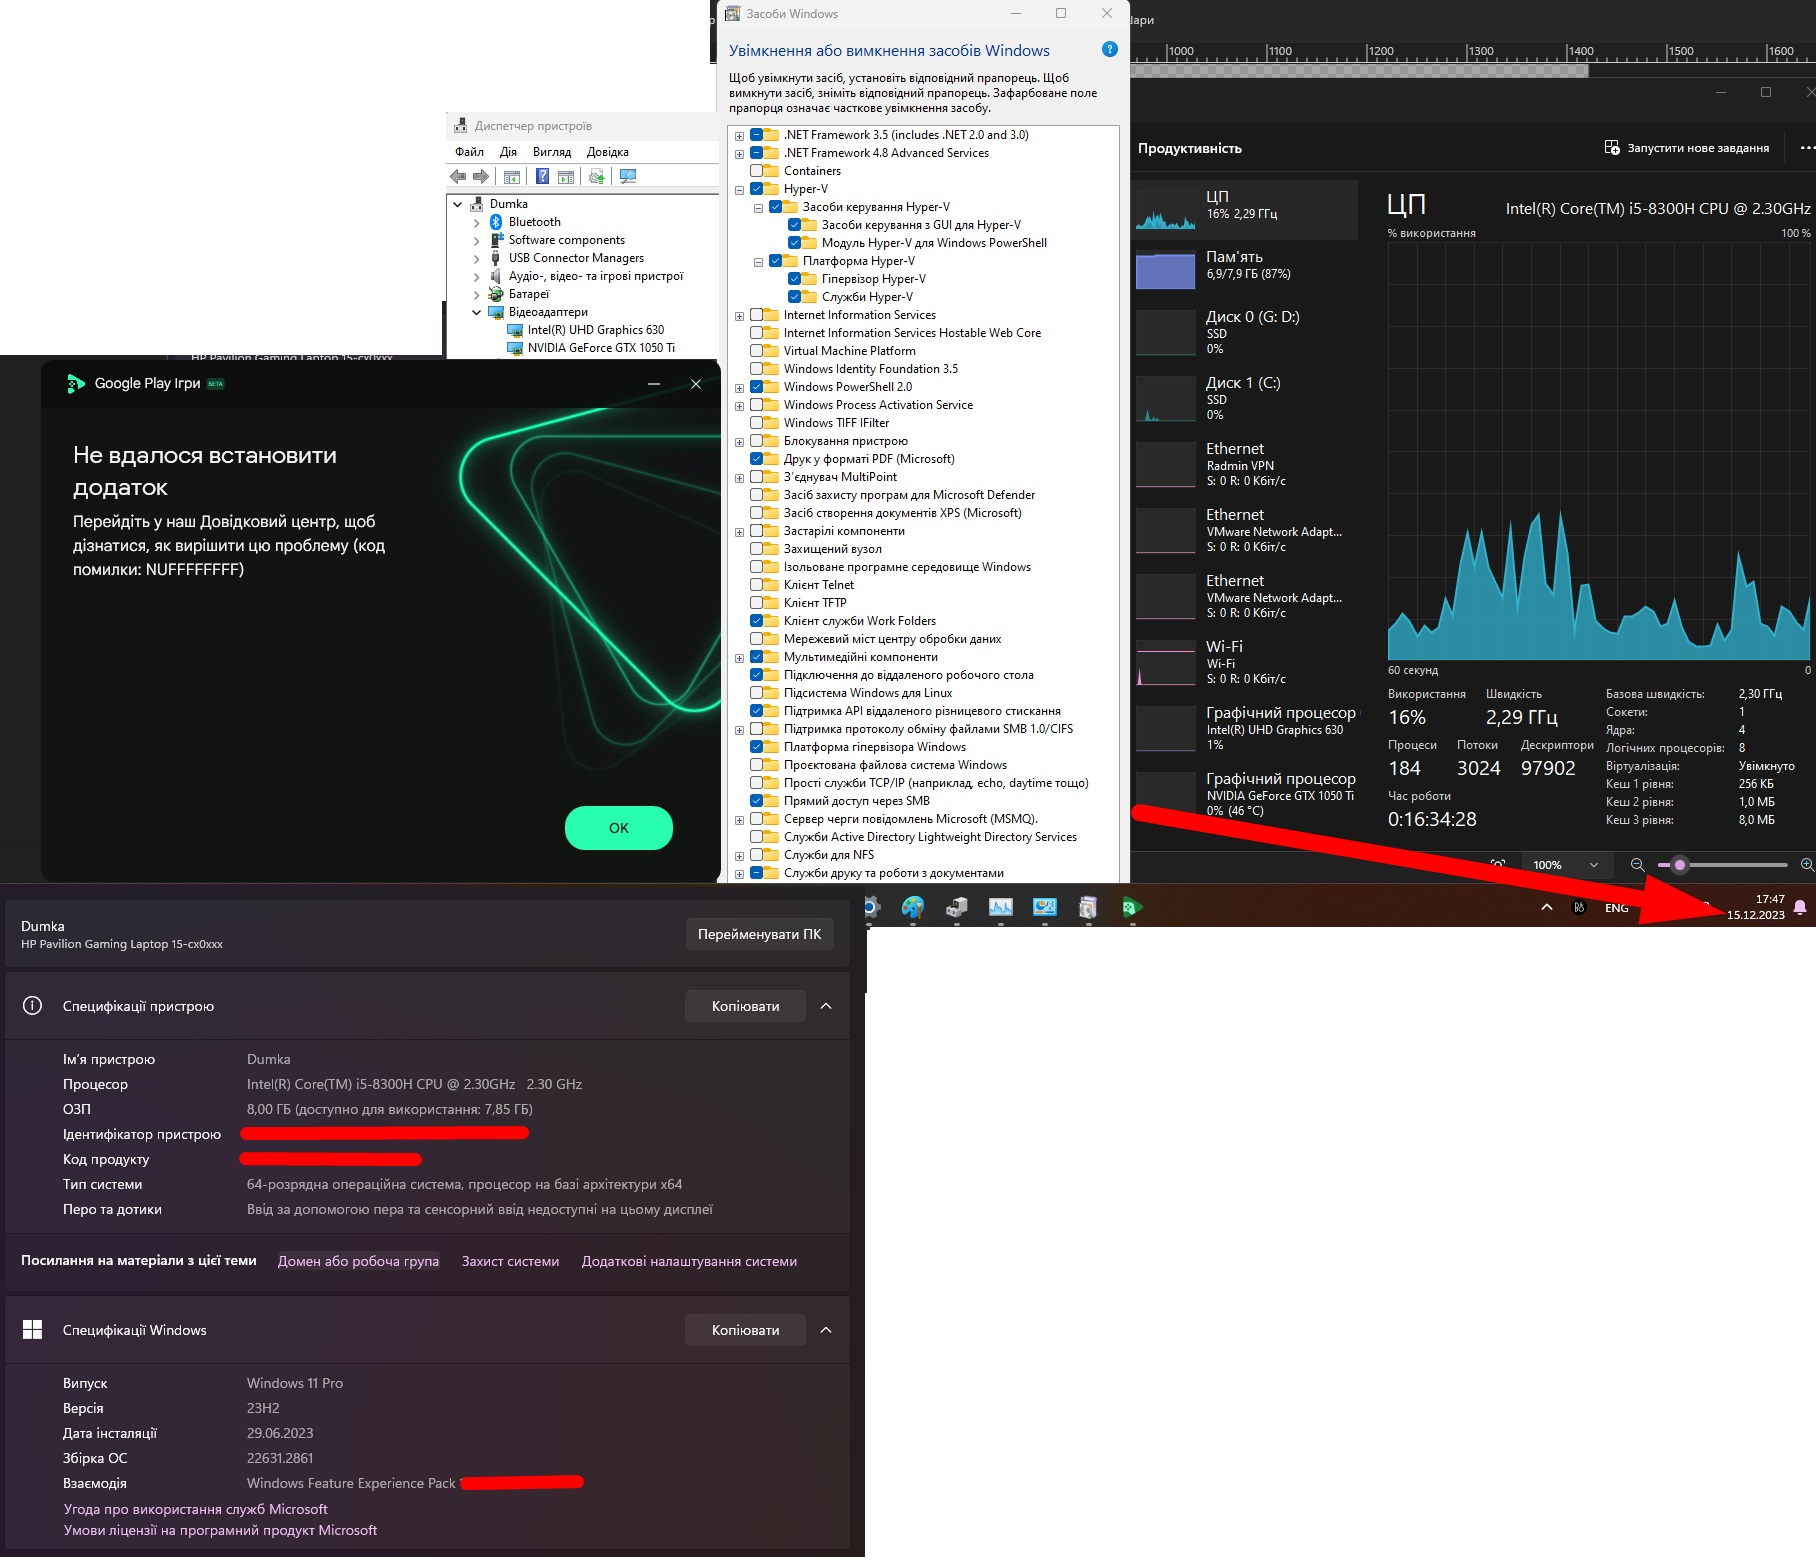Click OK in Google Play Ігри error dialog
The height and width of the screenshot is (1561, 1816).
(619, 828)
